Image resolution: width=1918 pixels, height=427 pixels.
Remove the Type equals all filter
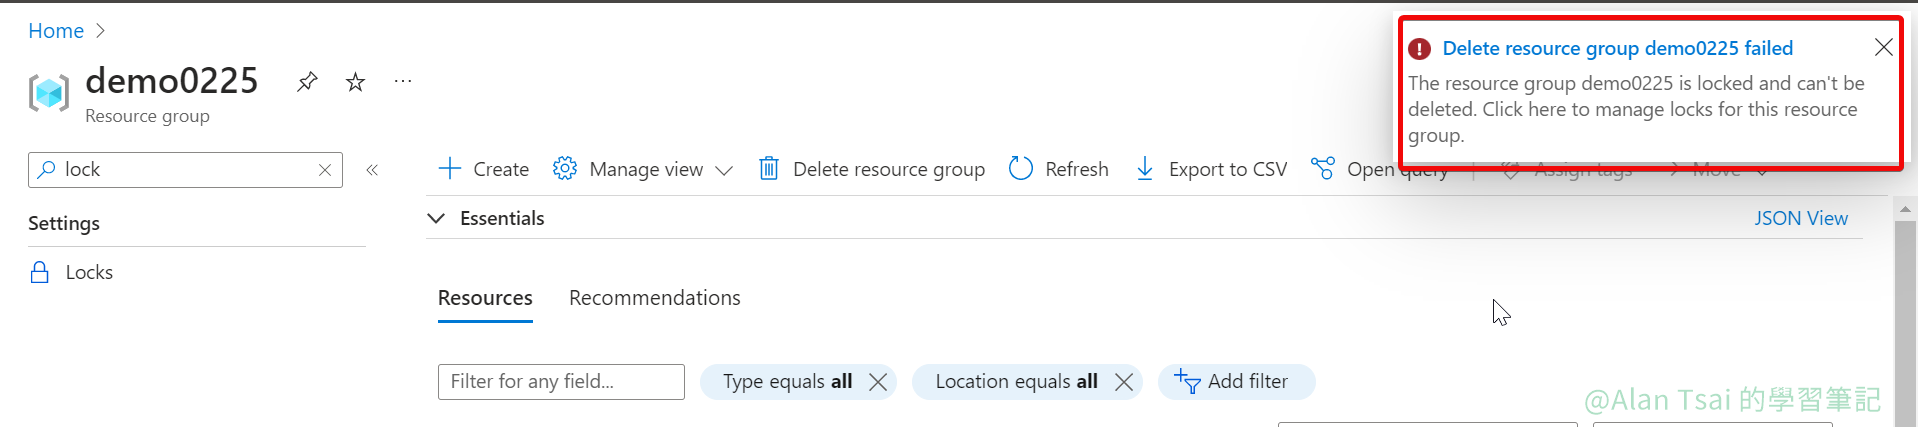point(878,382)
